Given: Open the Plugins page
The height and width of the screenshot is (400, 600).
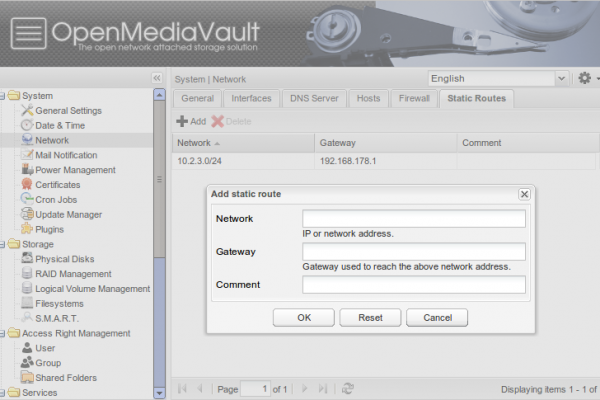Looking at the screenshot, I should (49, 229).
